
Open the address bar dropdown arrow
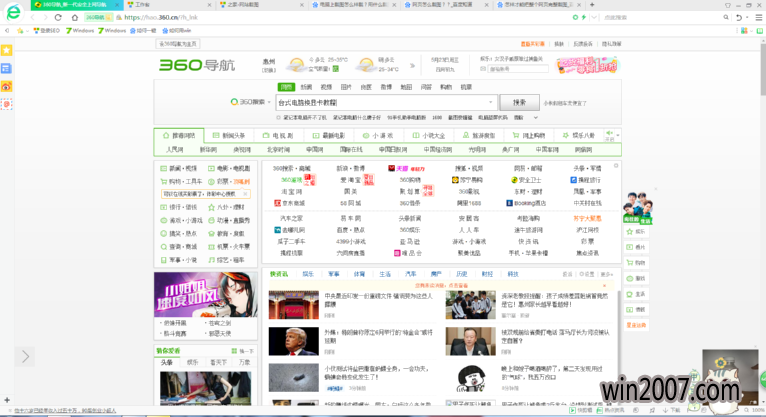(x=594, y=17)
